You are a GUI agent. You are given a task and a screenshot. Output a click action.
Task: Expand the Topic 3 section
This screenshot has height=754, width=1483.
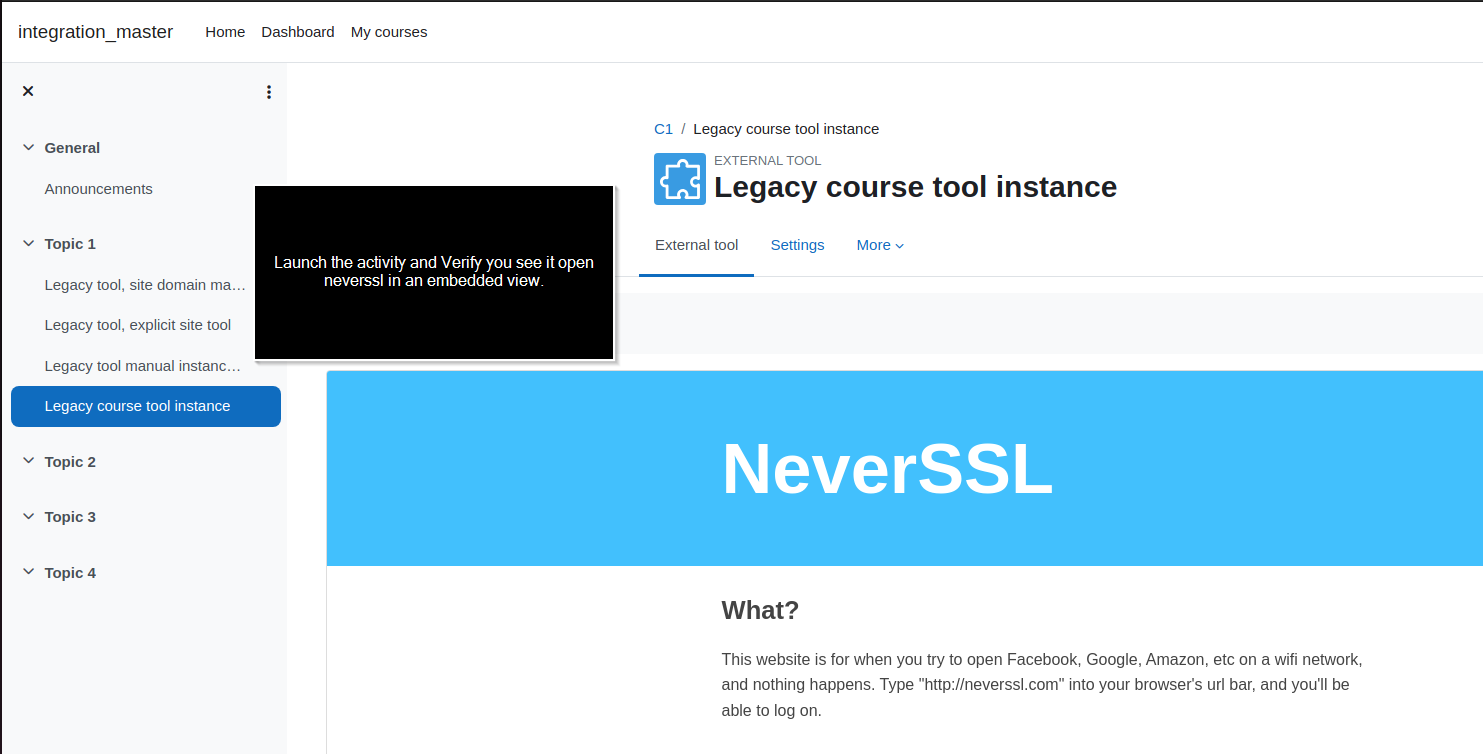click(x=29, y=517)
